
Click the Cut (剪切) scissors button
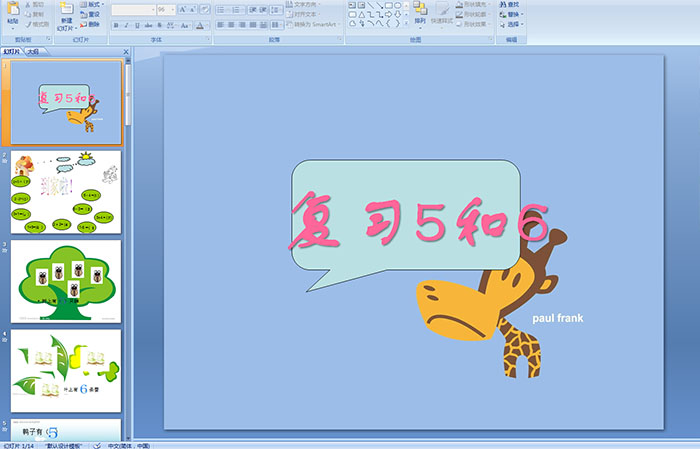tap(34, 4)
